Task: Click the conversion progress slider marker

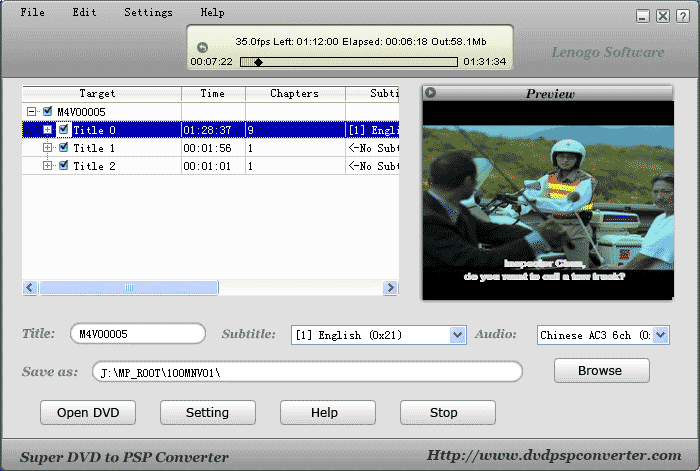Action: coord(258,62)
